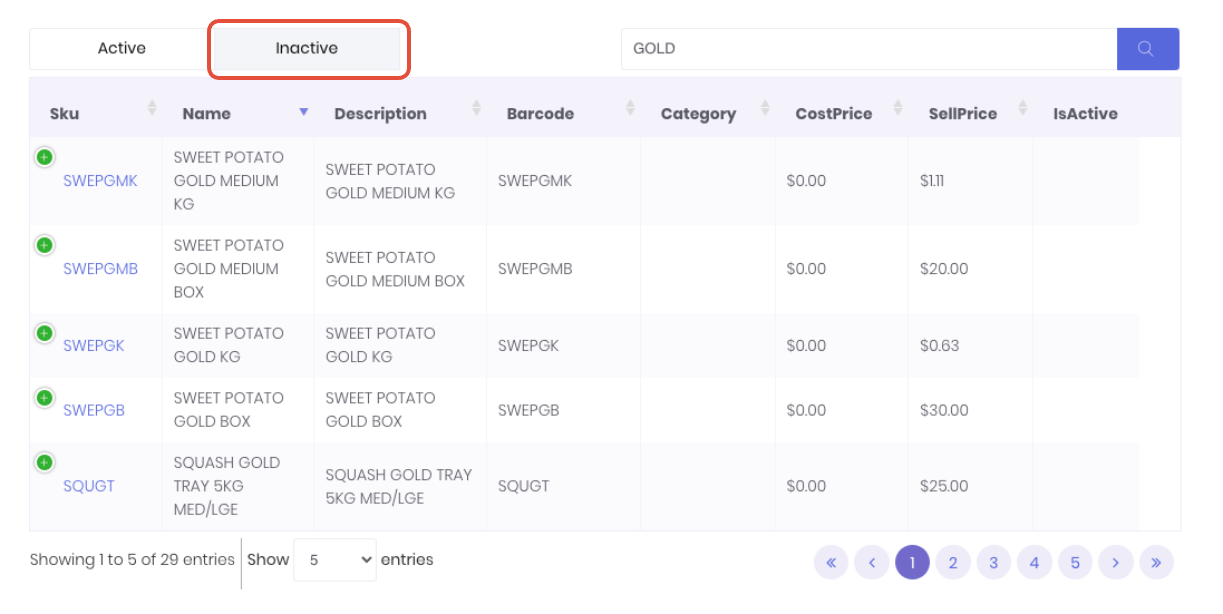Screen dimensions: 1223x614
Task: Expand the SWEPGMK row plus icon
Action: click(x=45, y=157)
